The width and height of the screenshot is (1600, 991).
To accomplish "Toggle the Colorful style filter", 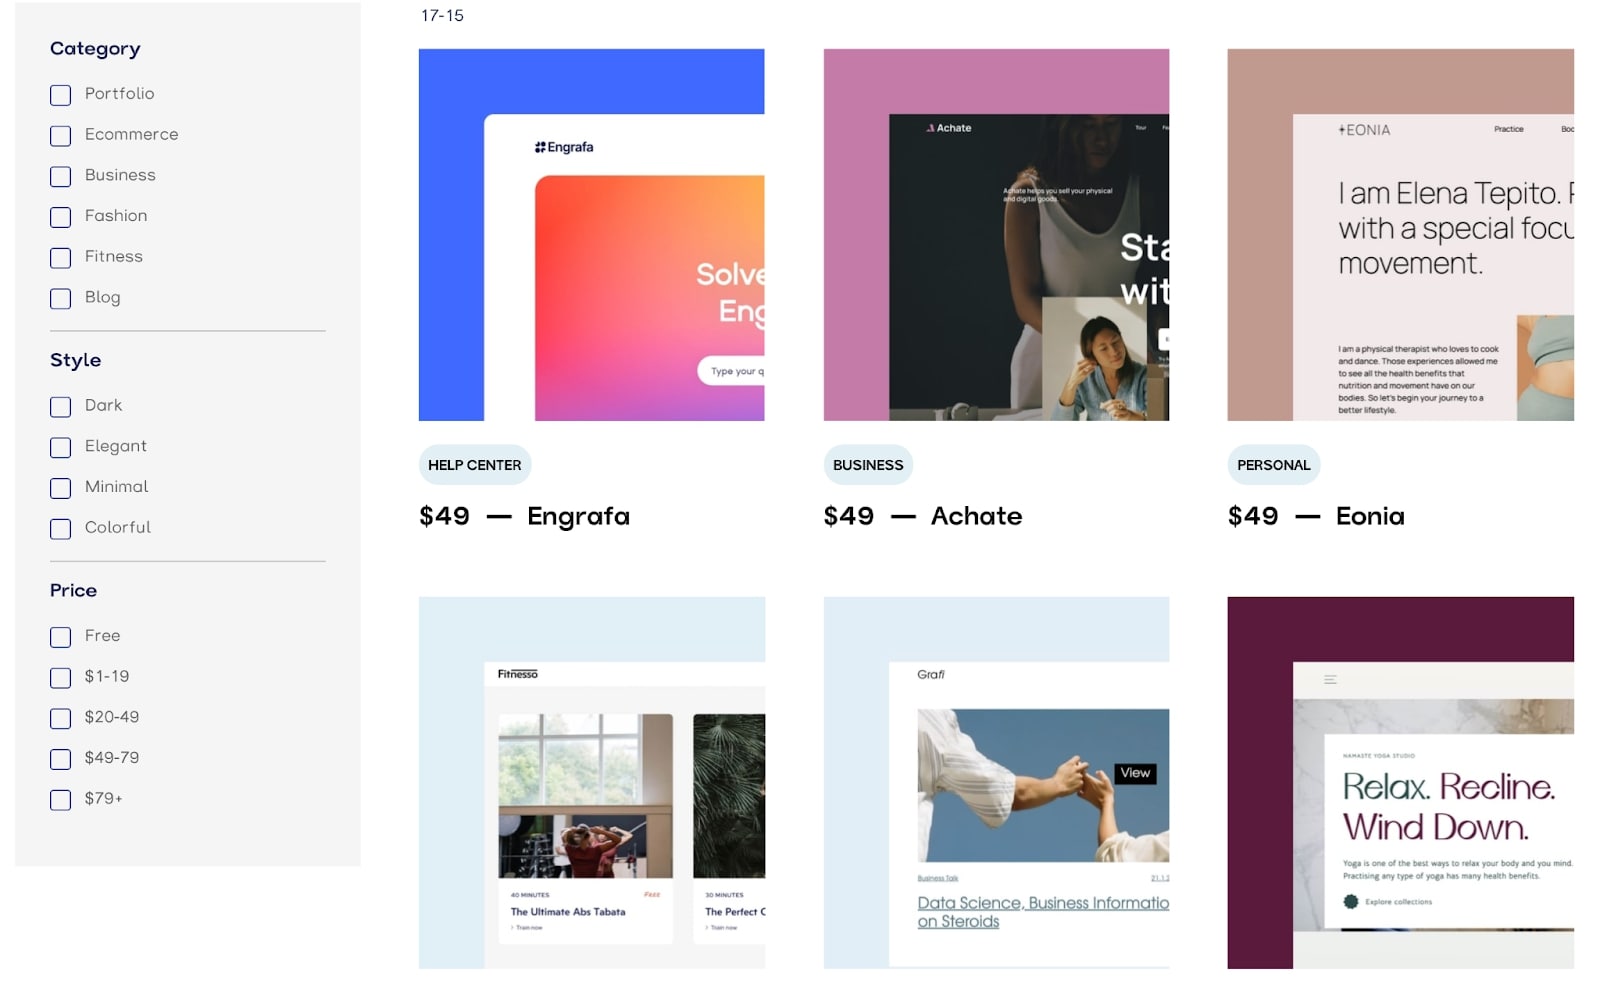I will pyautogui.click(x=61, y=529).
